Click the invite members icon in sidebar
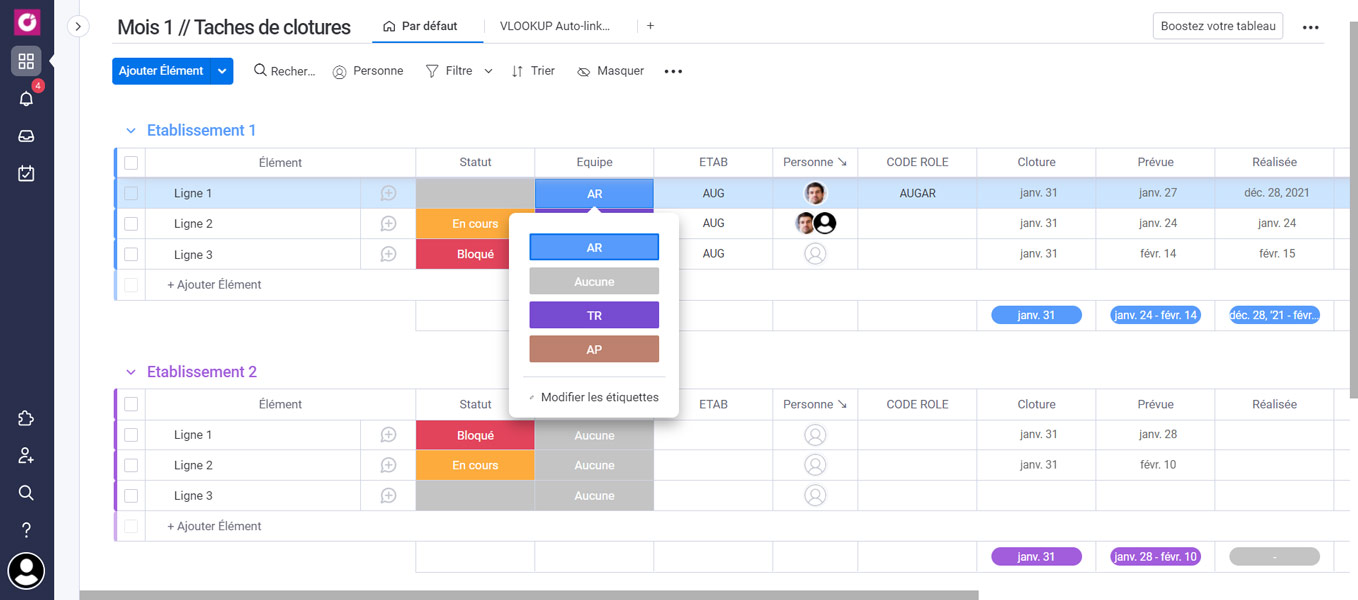The width and height of the screenshot is (1358, 600). coord(26,455)
